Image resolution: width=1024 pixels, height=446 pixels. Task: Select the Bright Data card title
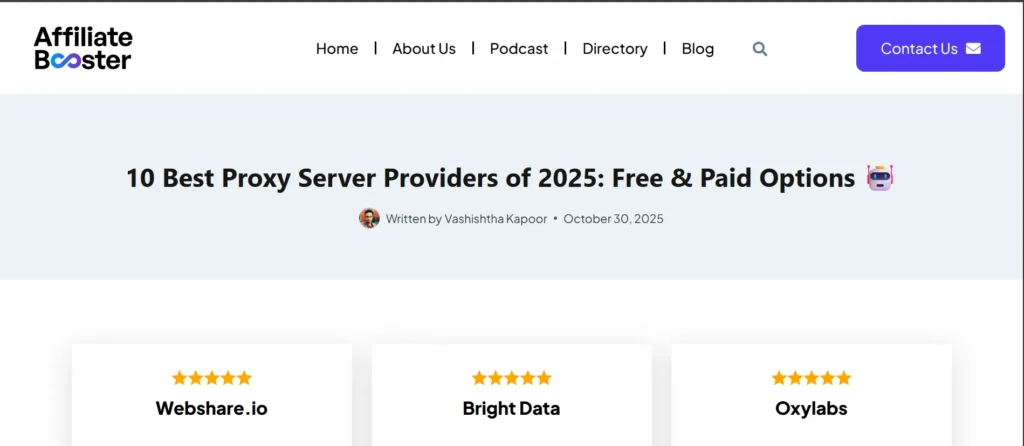click(x=511, y=409)
